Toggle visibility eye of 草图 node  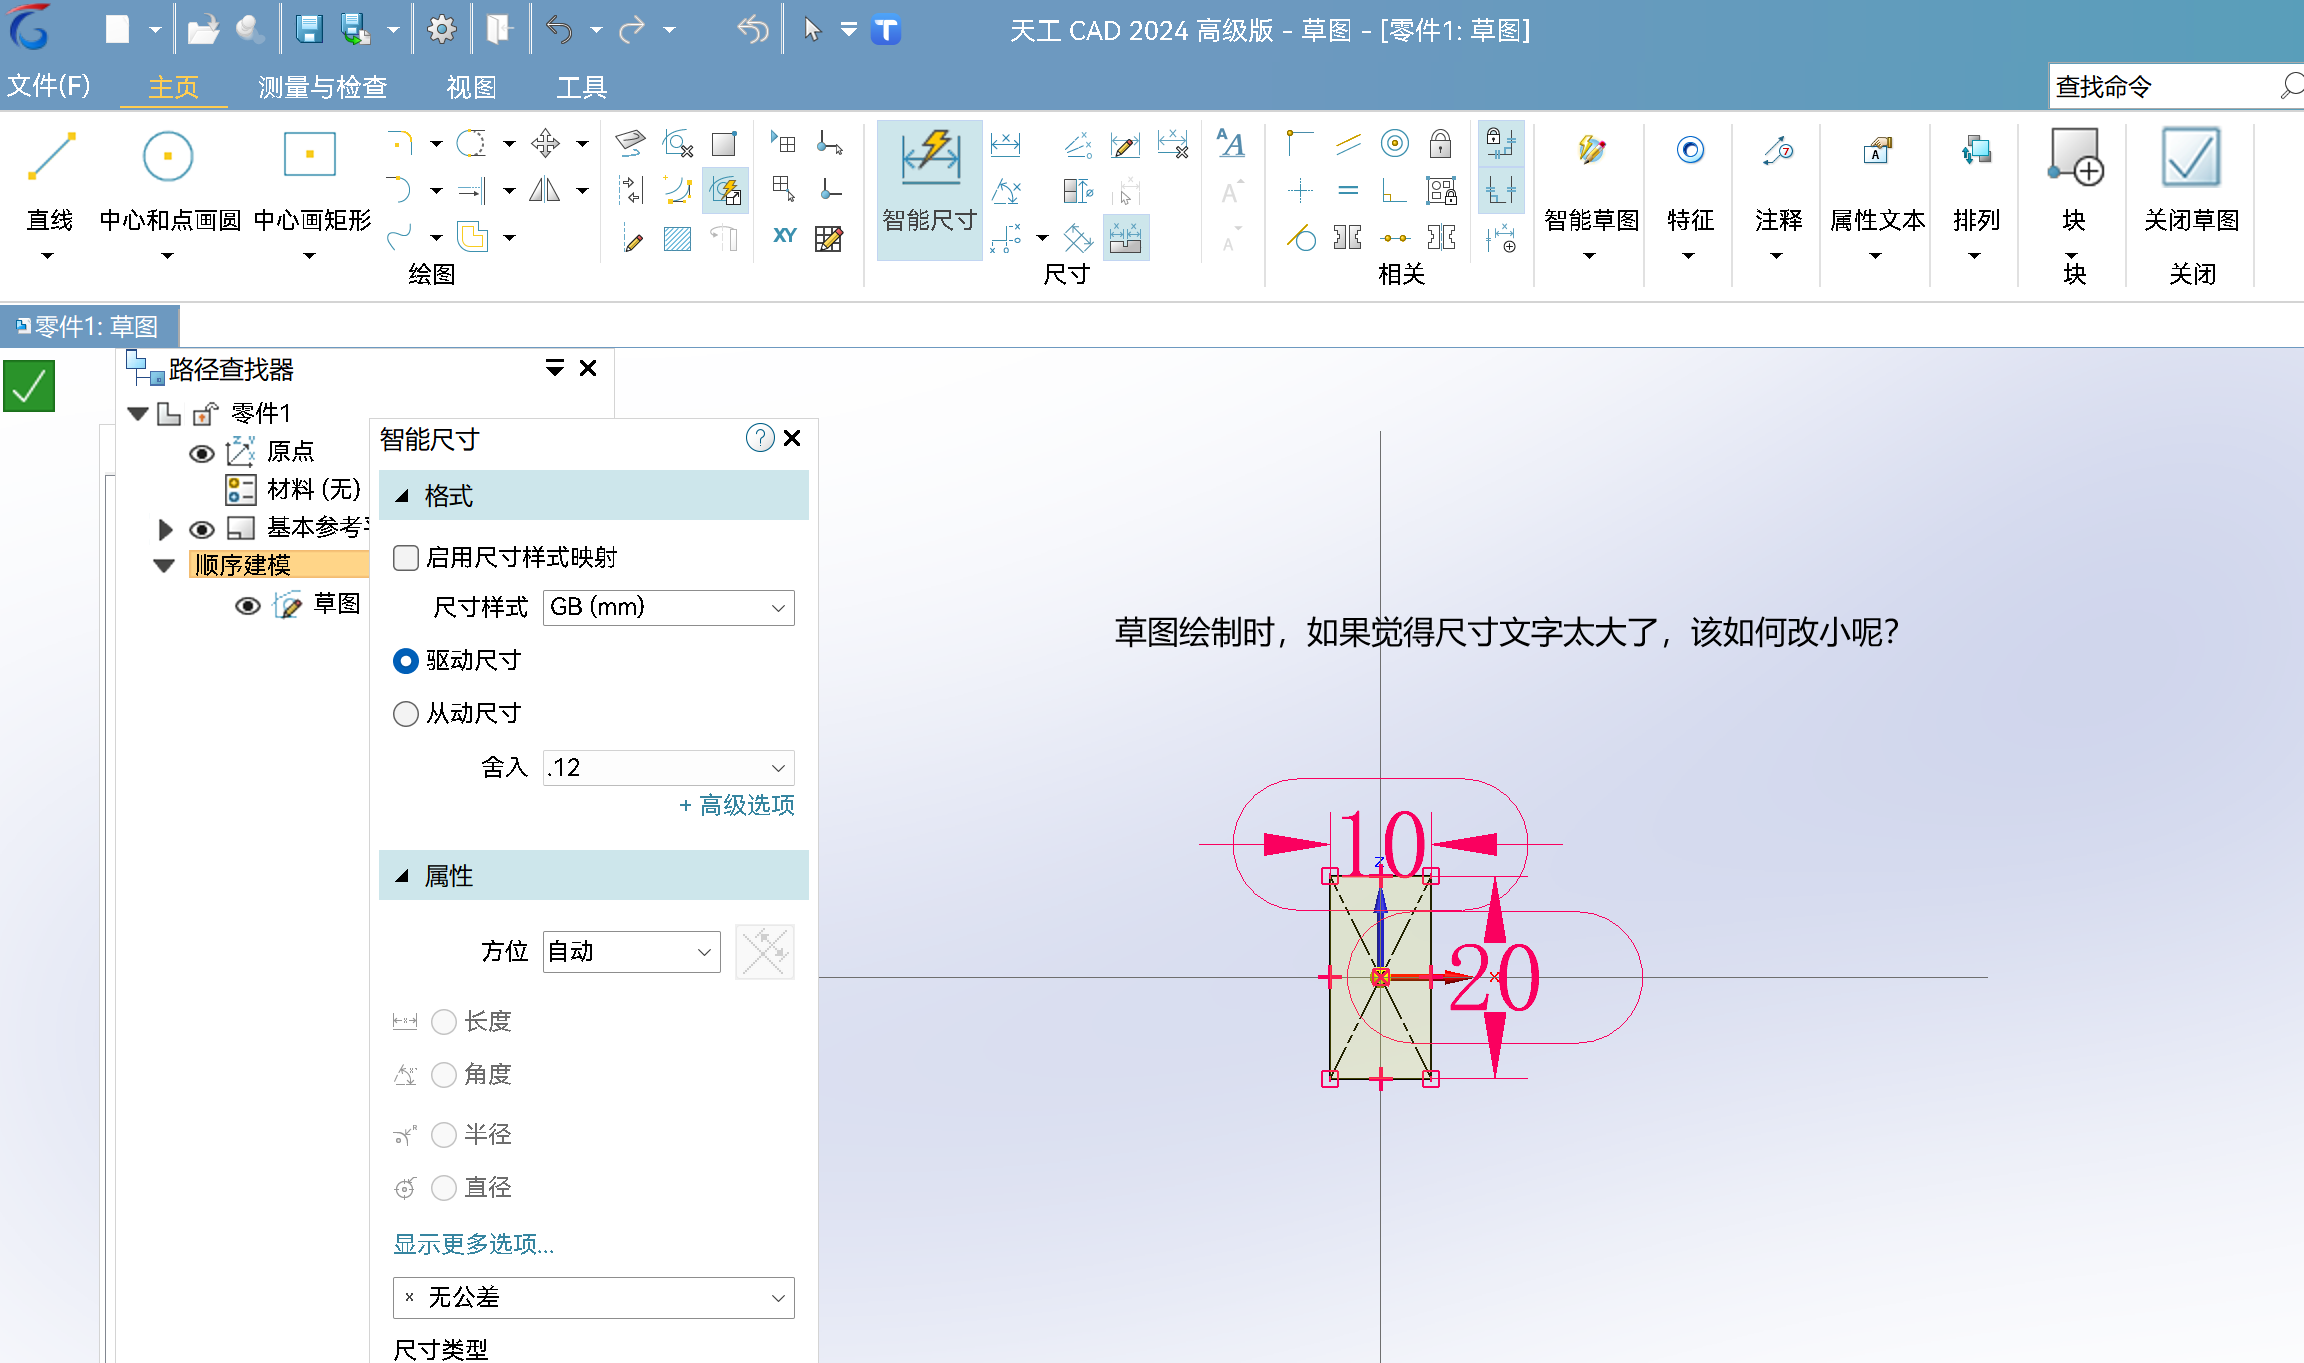(248, 606)
